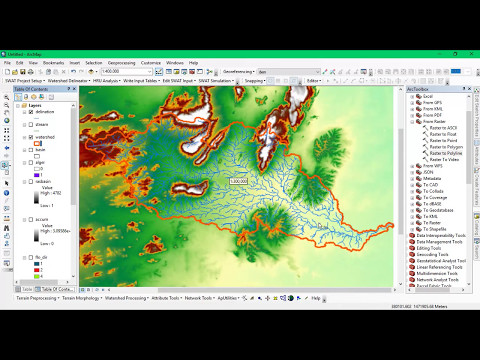The width and height of the screenshot is (480, 360).
Task: List layers by drawing order
Action: (18, 97)
